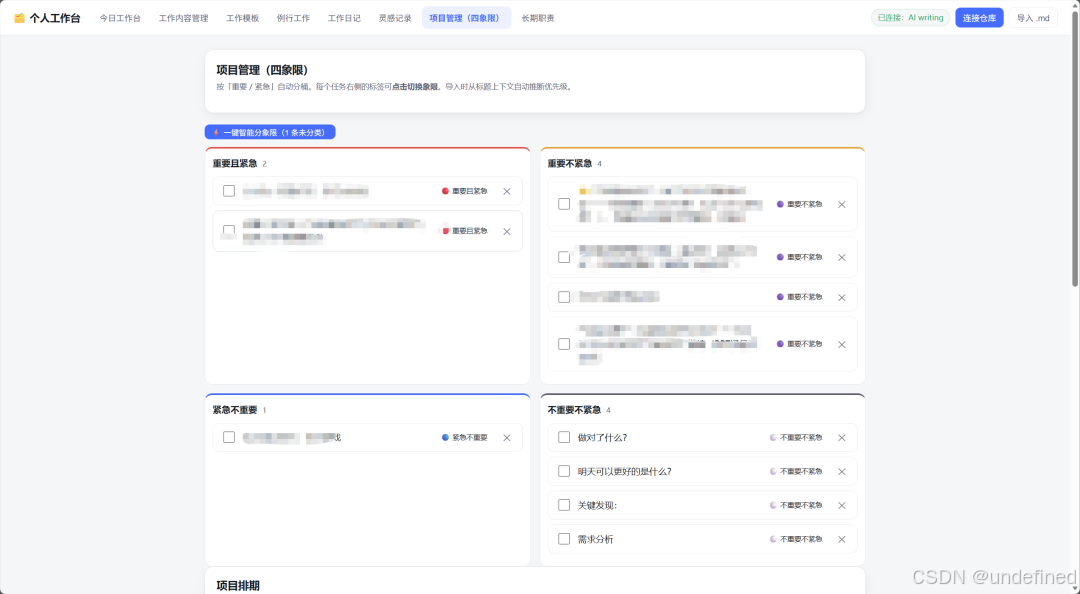Change tag of single-line 重要不紧急 task
1080x594 pixels.
click(x=800, y=297)
